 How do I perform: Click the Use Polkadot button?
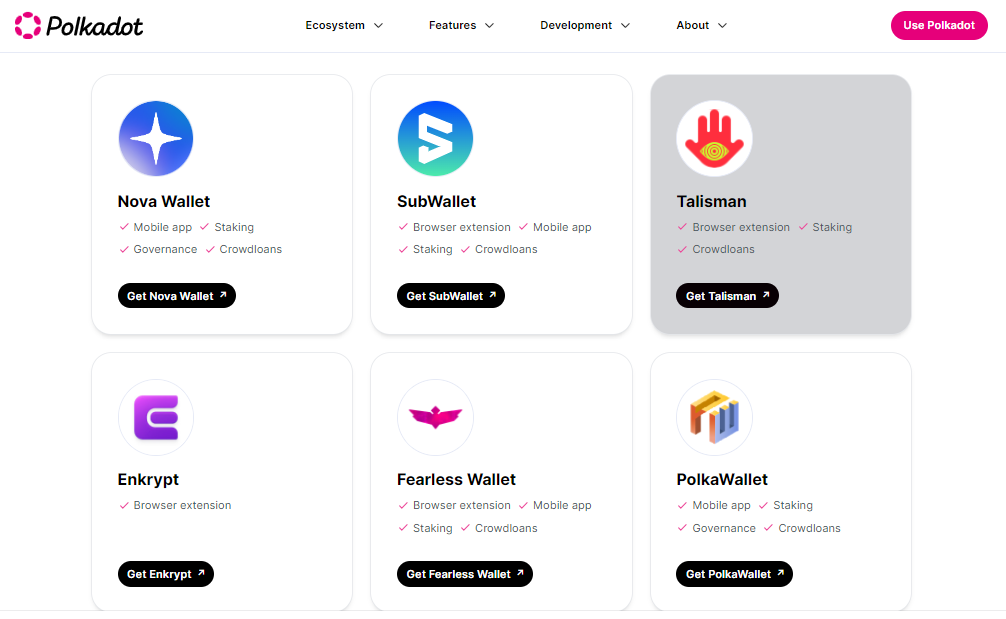coord(939,26)
